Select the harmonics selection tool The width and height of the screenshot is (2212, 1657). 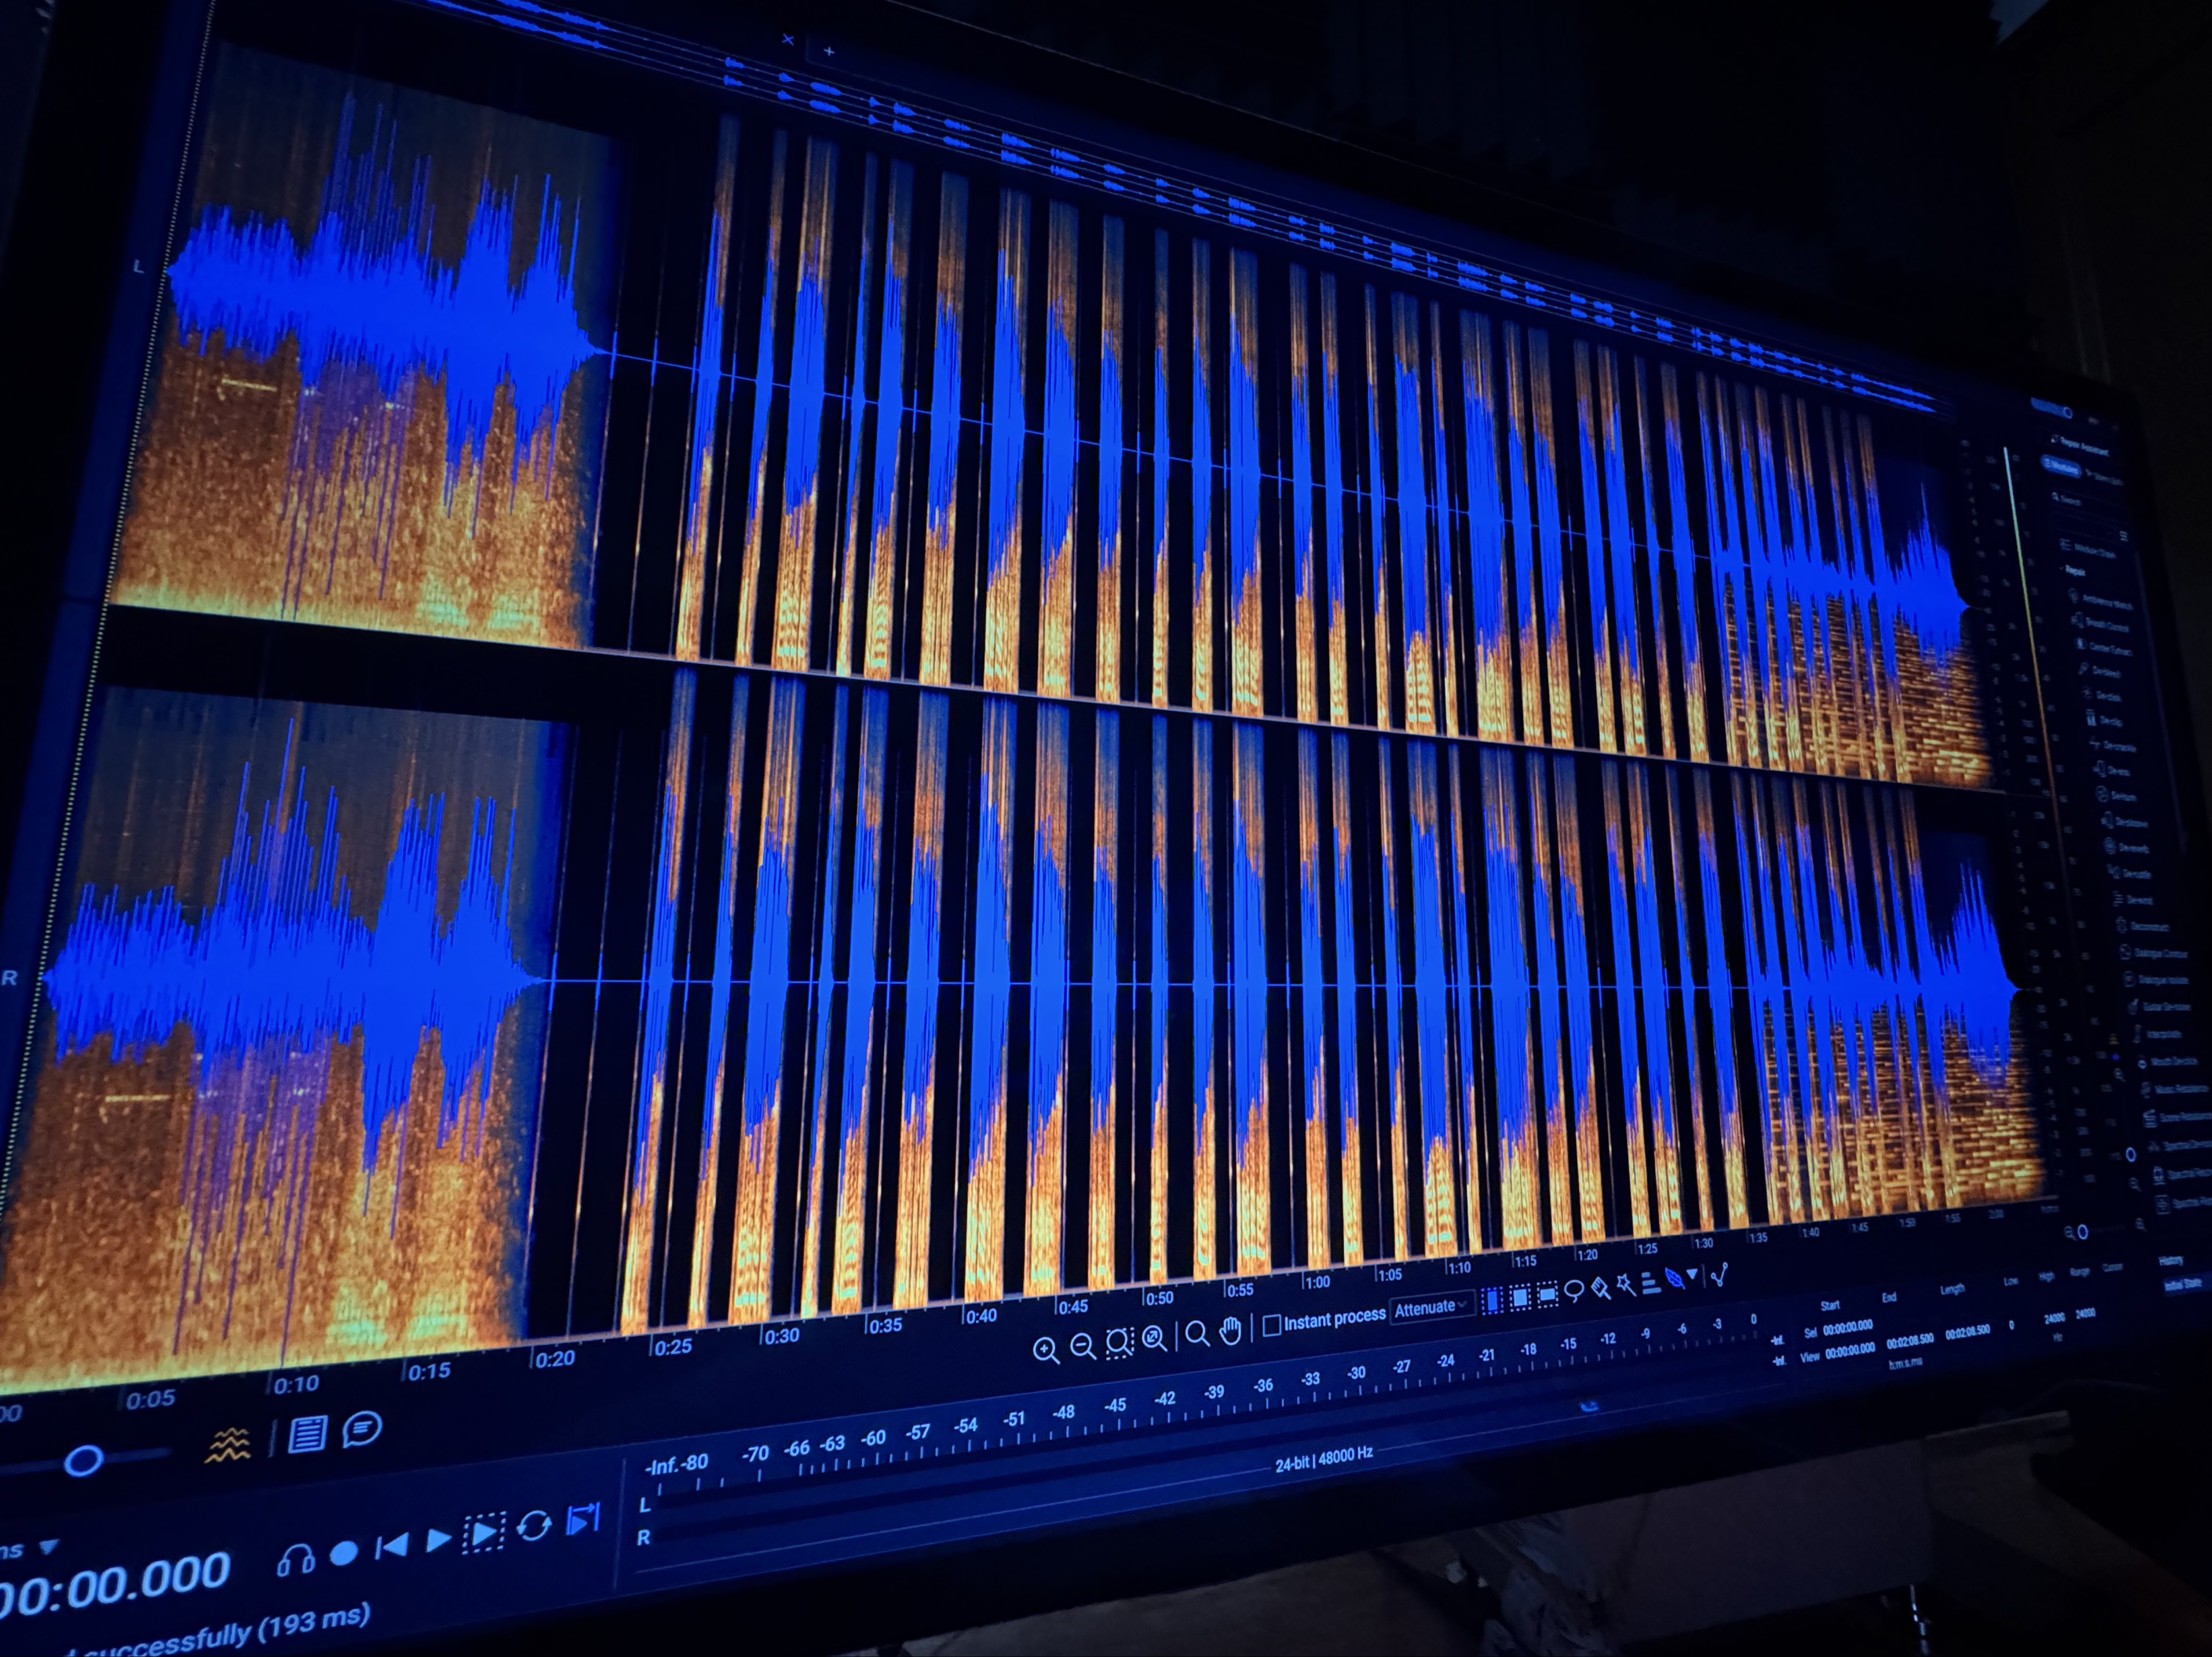tap(1651, 1282)
